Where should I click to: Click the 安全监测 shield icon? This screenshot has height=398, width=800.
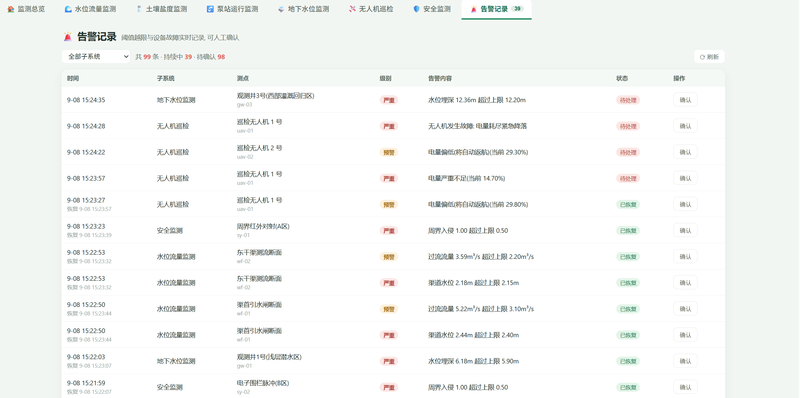click(416, 9)
